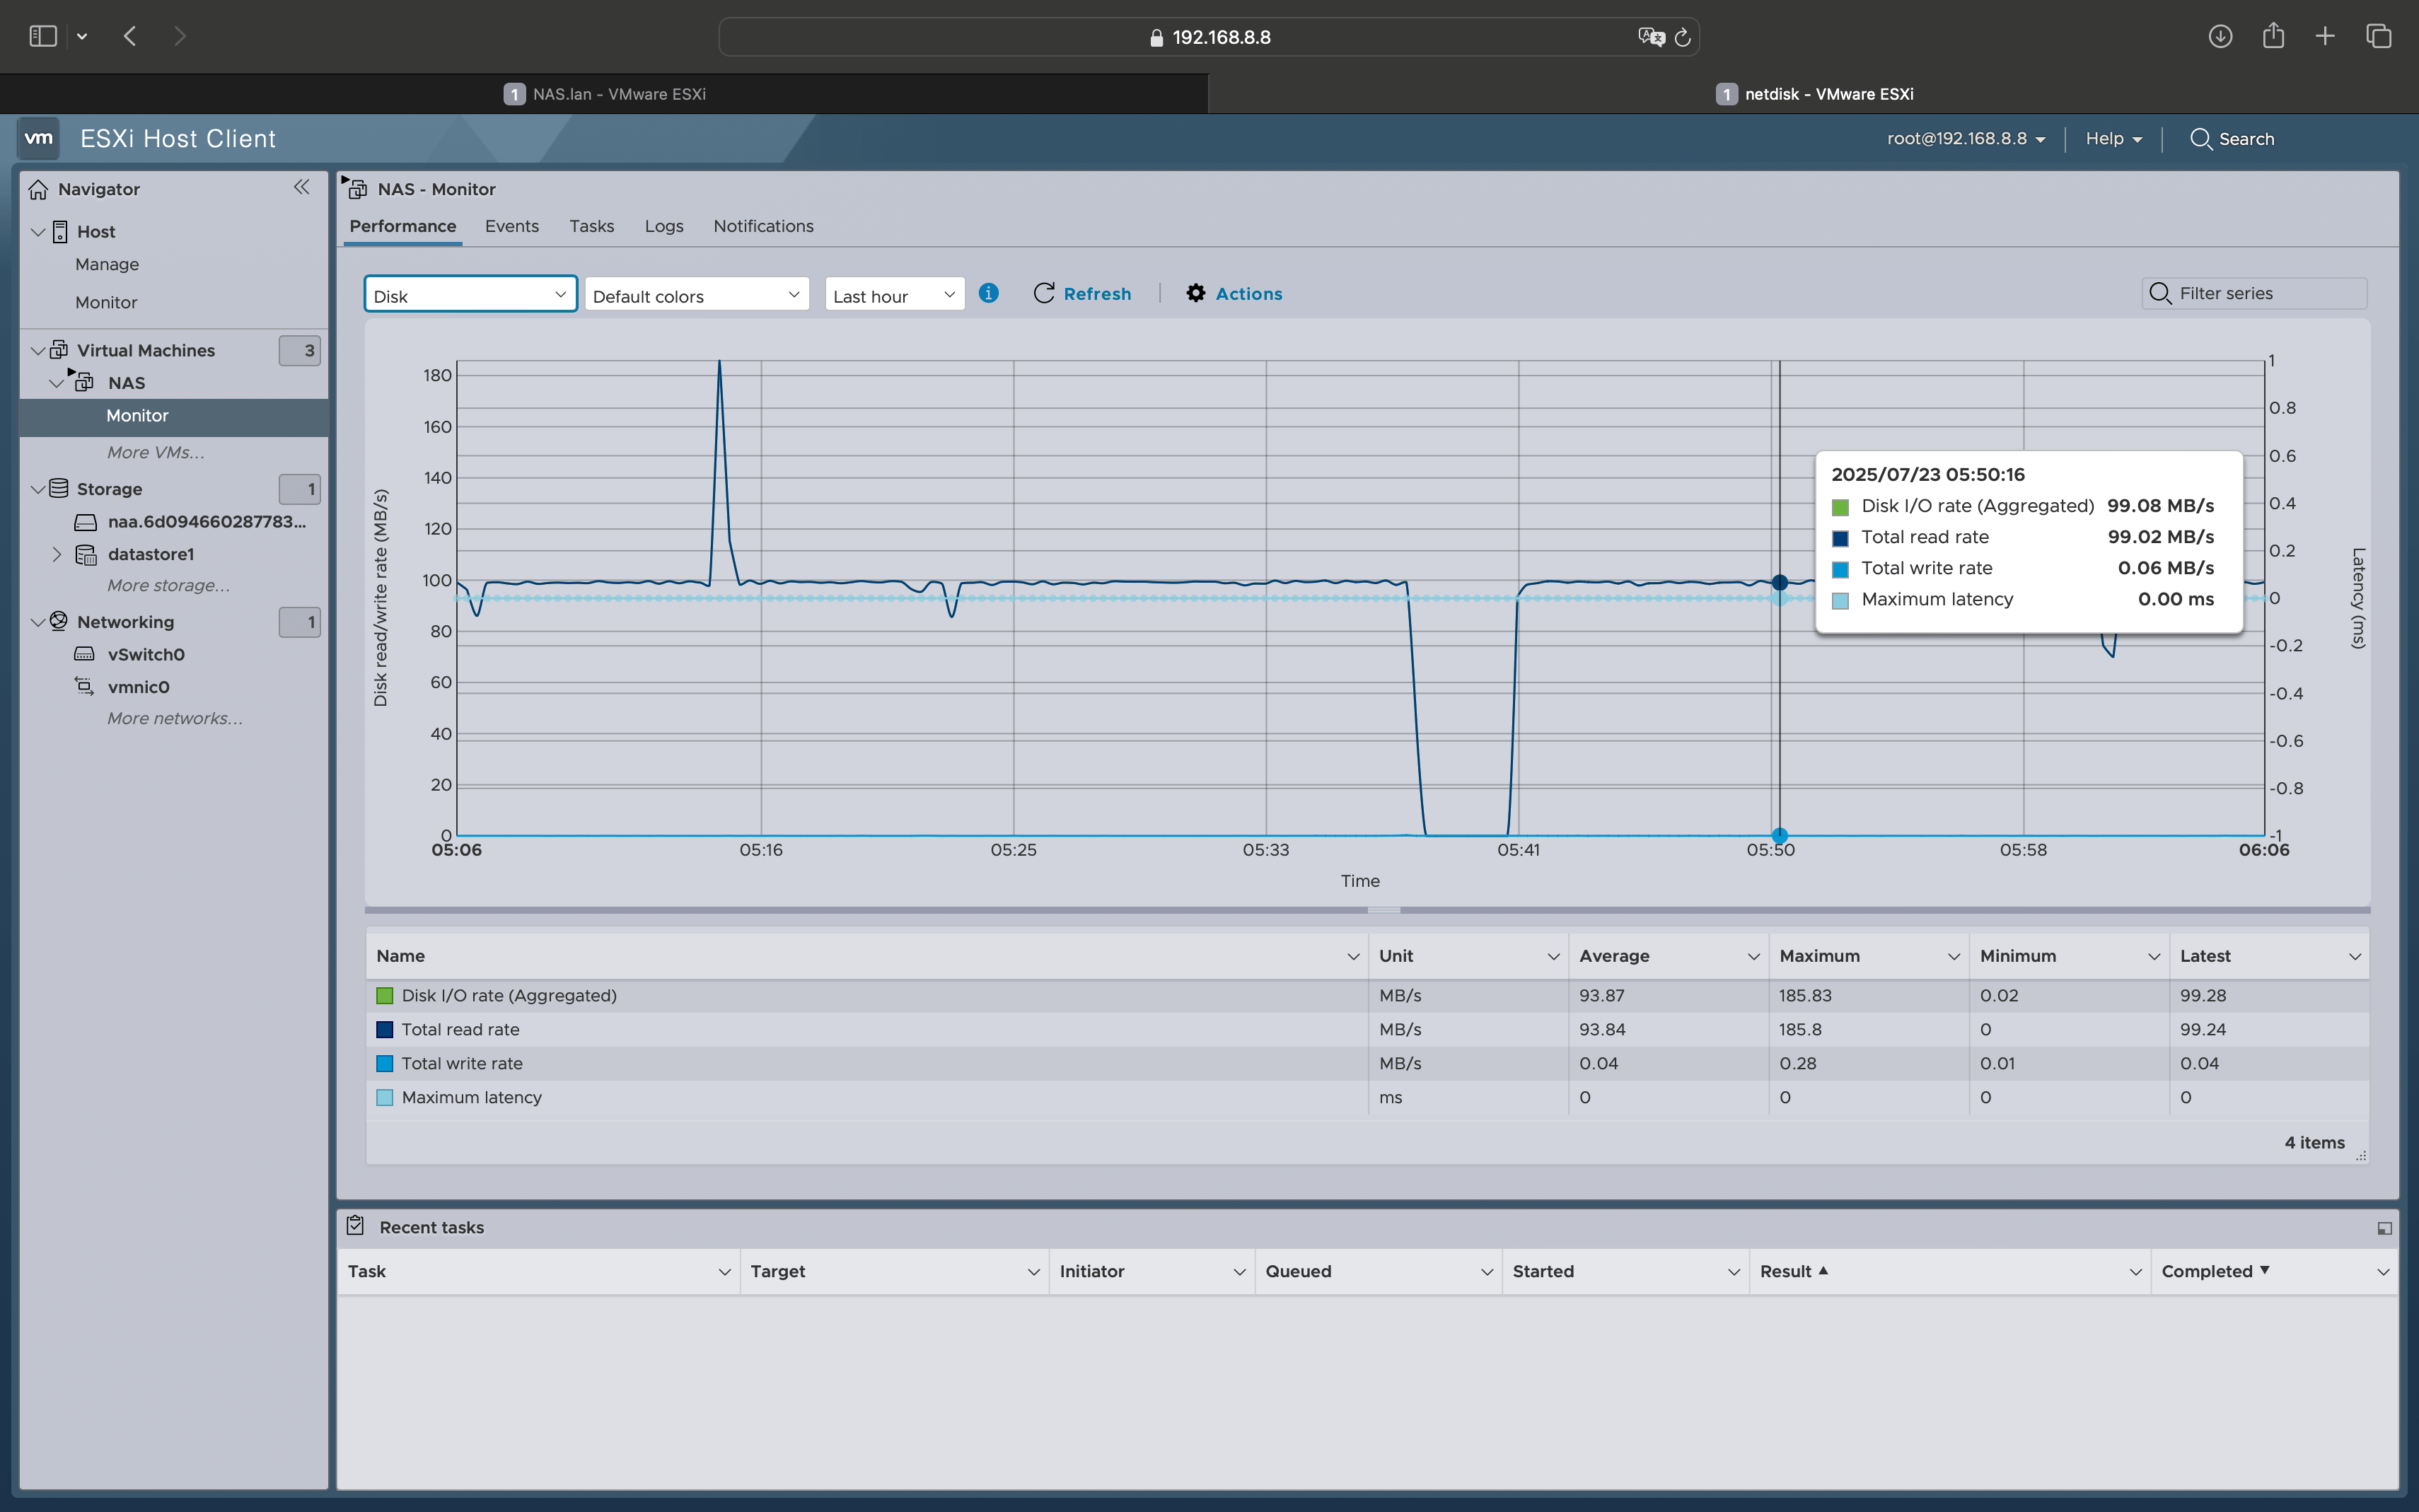Click the Safari download indicator icon
The image size is (2419, 1512).
[2220, 37]
